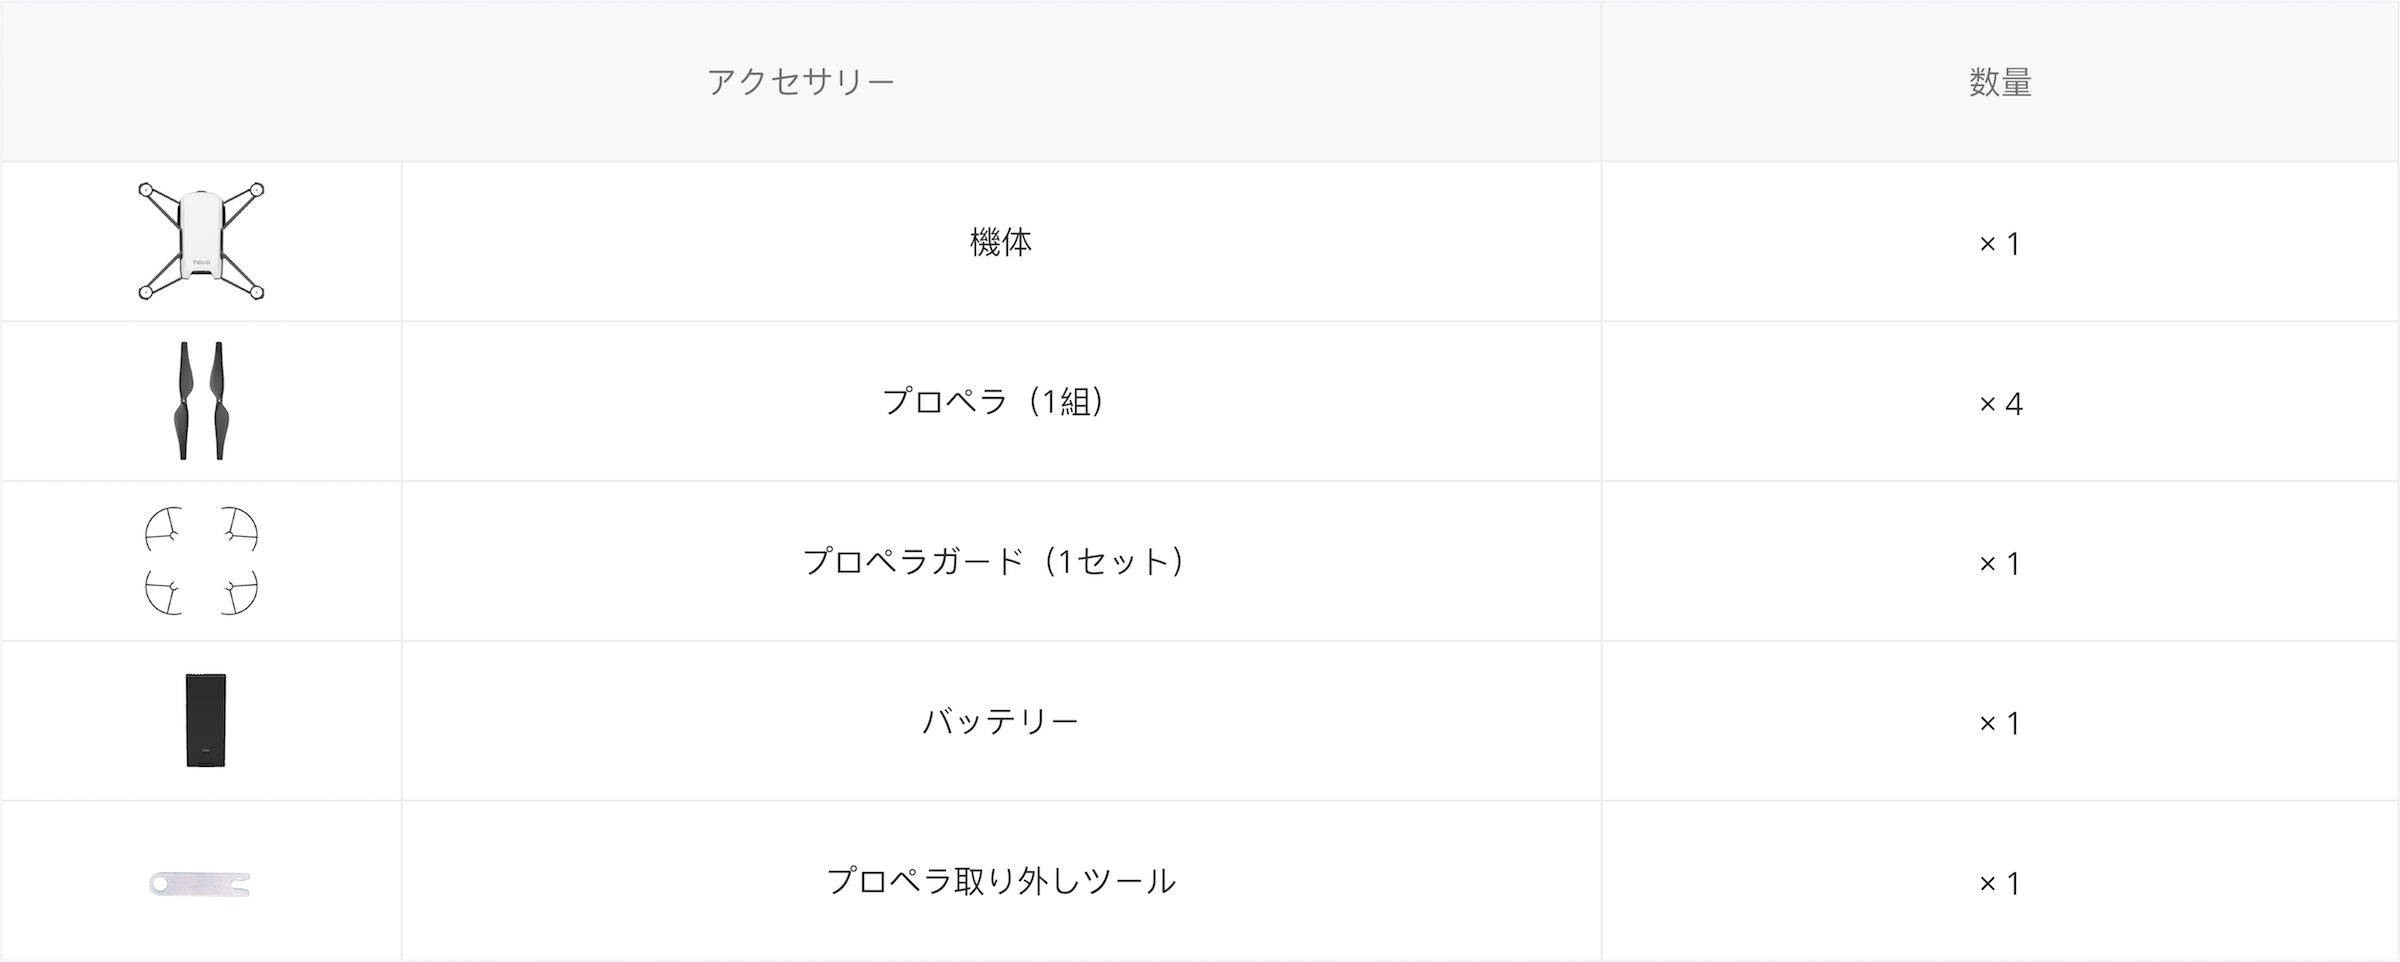
Task: Click the top-left propeller guard ring
Action: (x=164, y=529)
